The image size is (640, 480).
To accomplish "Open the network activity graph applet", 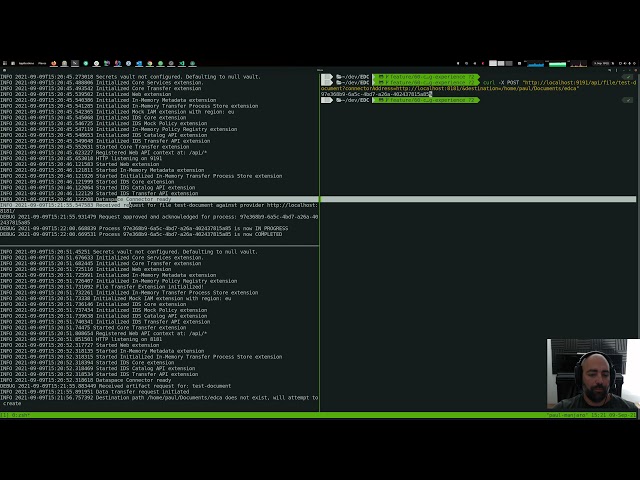I will coord(578,64).
